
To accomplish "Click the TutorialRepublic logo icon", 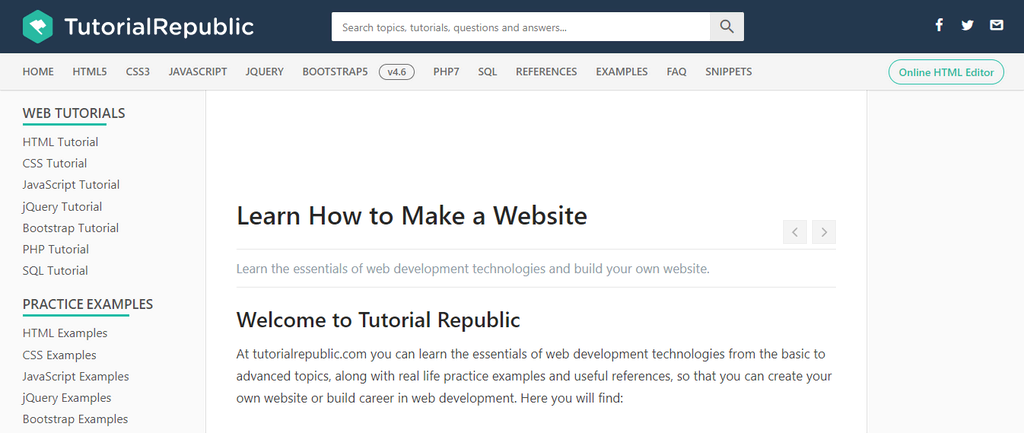I will [x=38, y=26].
